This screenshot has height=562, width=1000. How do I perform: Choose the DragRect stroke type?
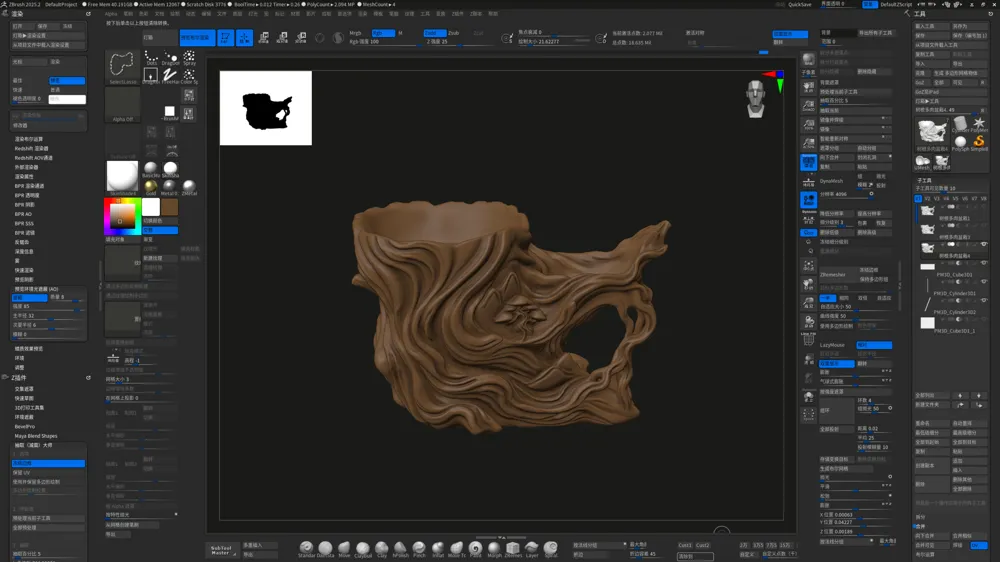pos(151,77)
